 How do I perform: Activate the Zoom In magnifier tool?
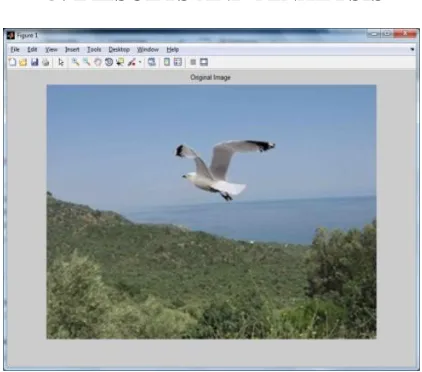[75, 62]
